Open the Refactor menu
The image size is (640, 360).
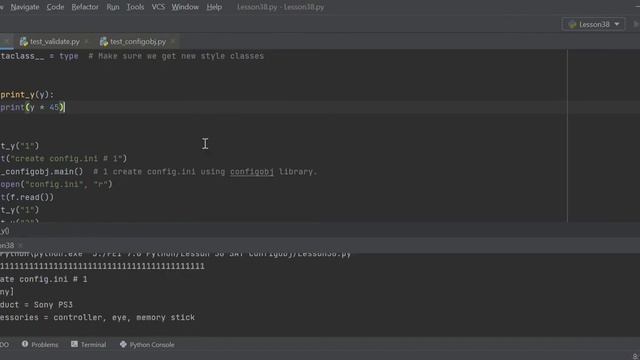point(85,7)
